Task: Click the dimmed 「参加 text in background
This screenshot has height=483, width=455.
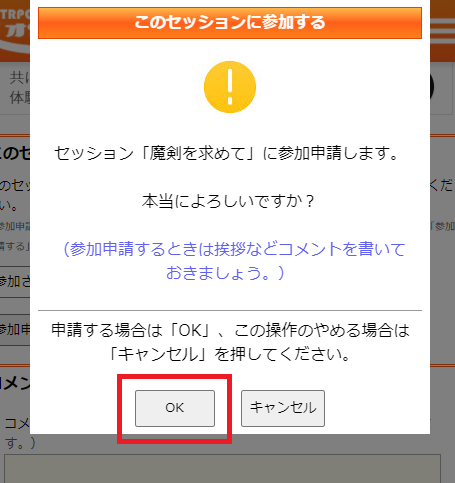Action: 442,226
